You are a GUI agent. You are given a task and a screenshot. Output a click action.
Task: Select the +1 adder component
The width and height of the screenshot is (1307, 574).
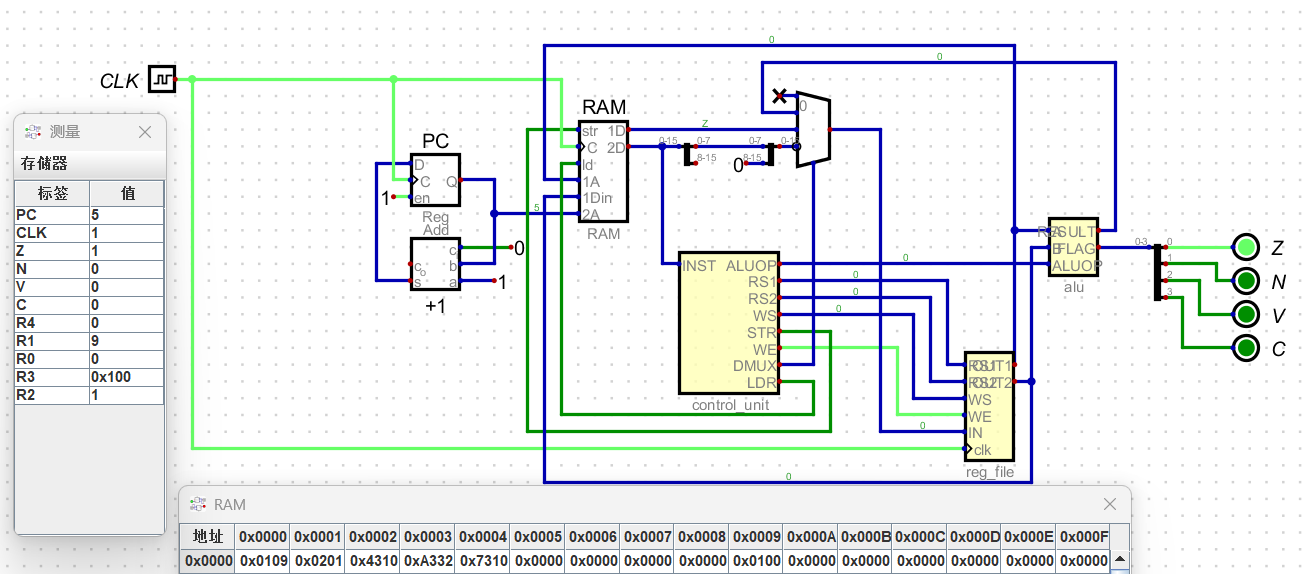point(435,264)
